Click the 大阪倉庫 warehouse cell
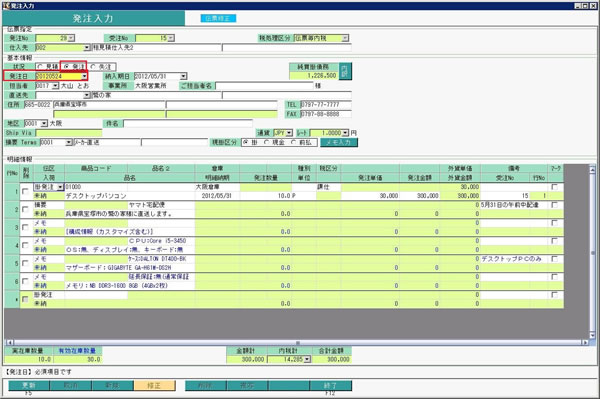Screen dimensions: 600x399 [x=217, y=187]
